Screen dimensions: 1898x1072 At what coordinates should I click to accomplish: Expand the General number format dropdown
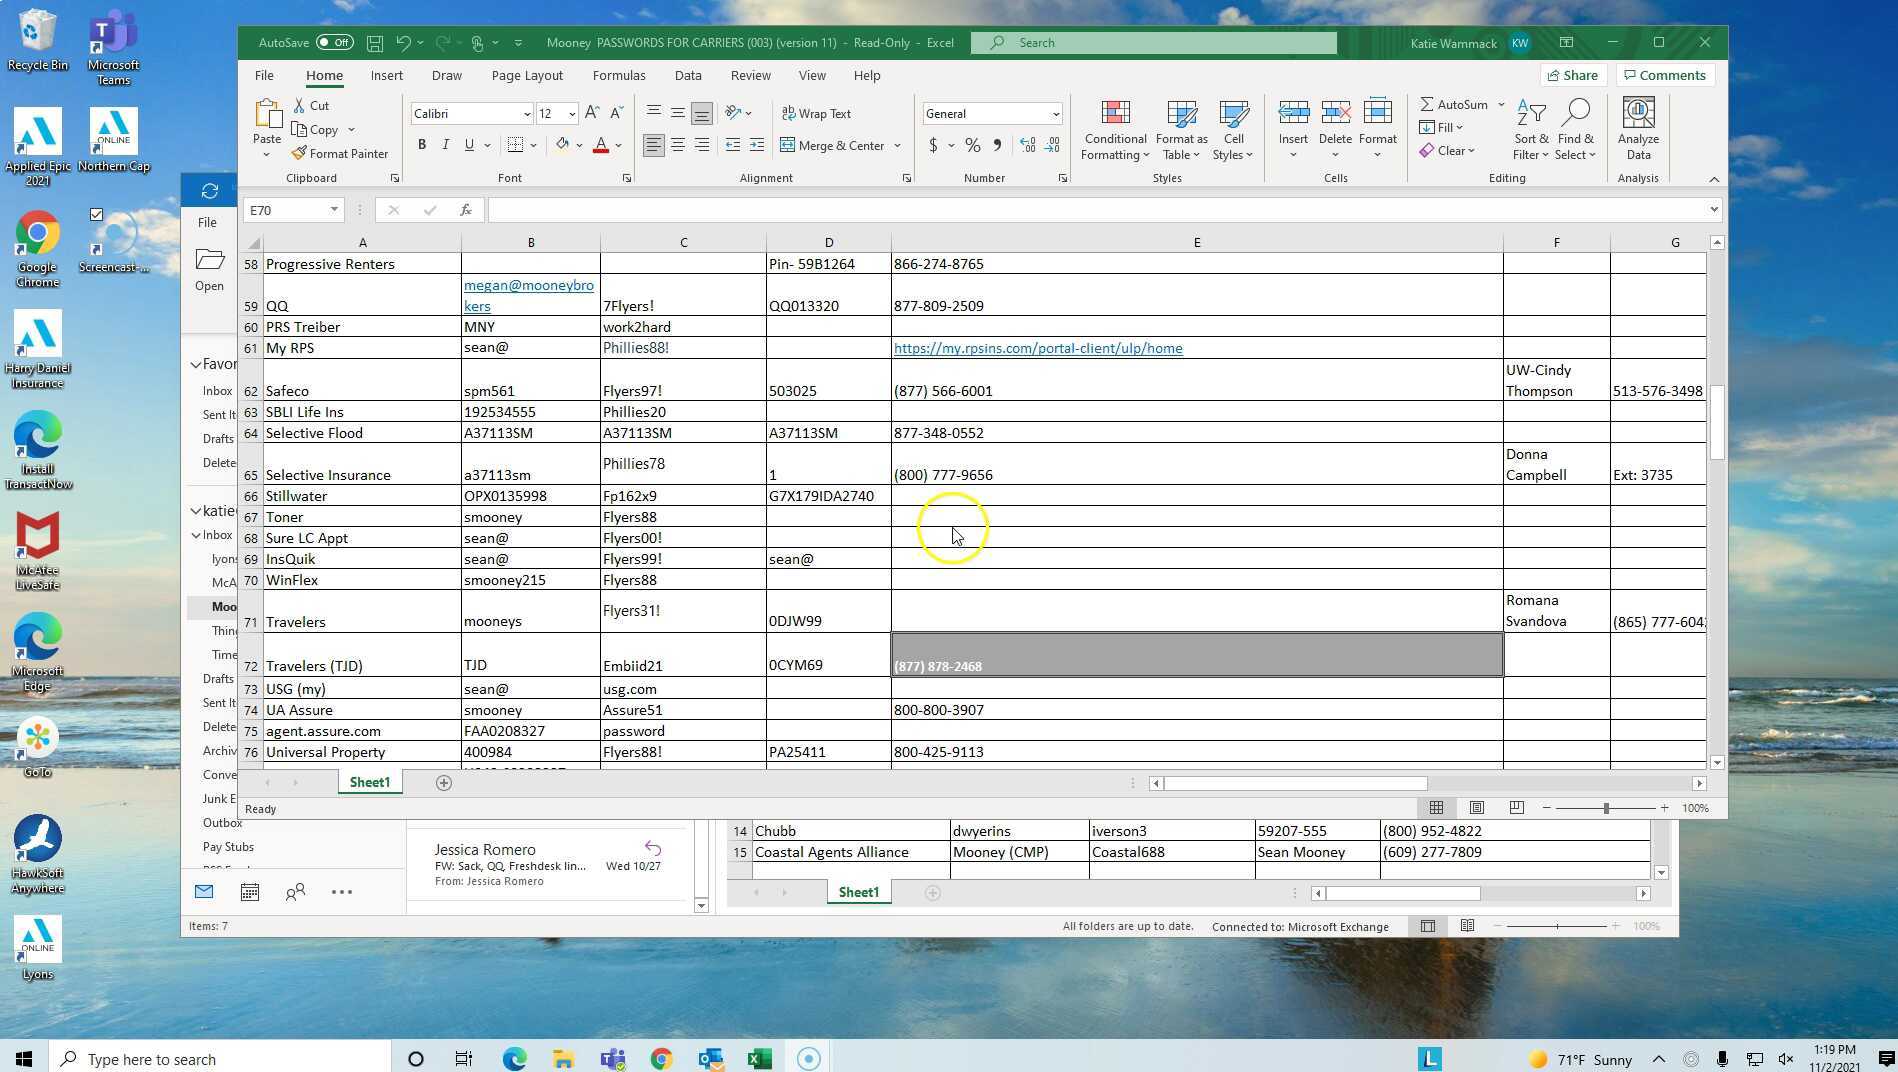pyautogui.click(x=1055, y=114)
